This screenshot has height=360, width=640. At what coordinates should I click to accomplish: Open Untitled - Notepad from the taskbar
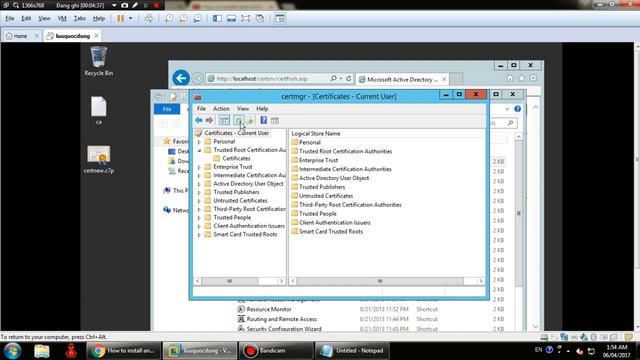click(352, 351)
